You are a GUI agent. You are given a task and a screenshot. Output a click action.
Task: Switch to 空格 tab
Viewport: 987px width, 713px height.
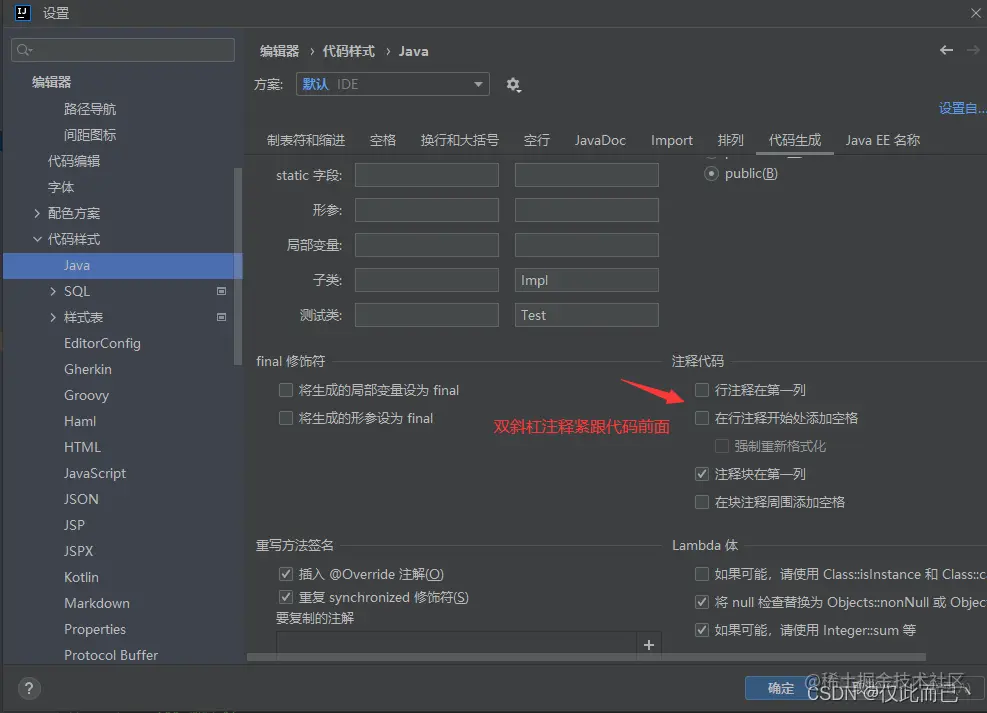click(x=383, y=140)
